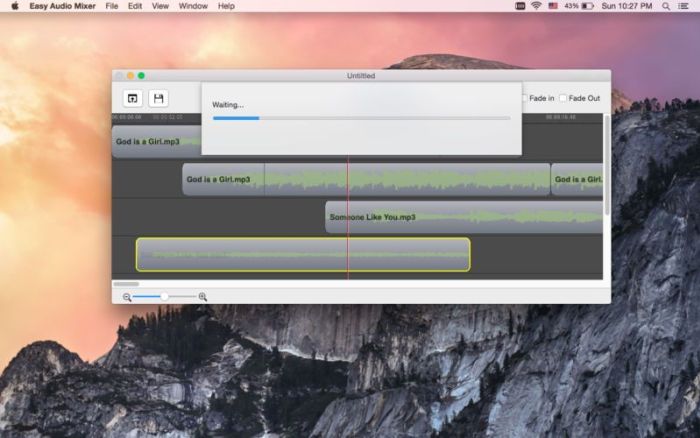Image resolution: width=700 pixels, height=438 pixels.
Task: Click the 43% battery percentage text
Action: 571,6
